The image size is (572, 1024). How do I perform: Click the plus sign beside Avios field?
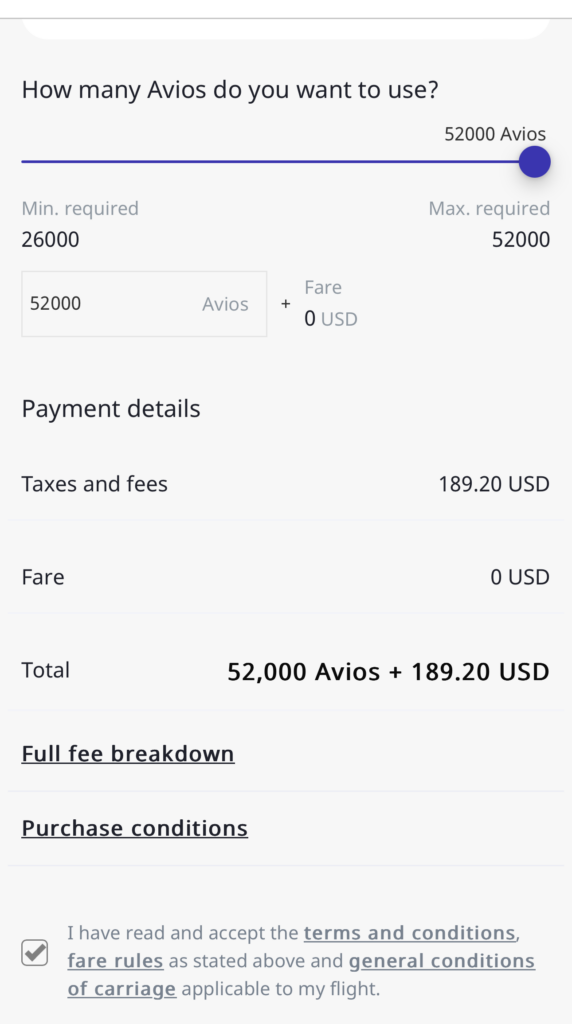click(285, 304)
